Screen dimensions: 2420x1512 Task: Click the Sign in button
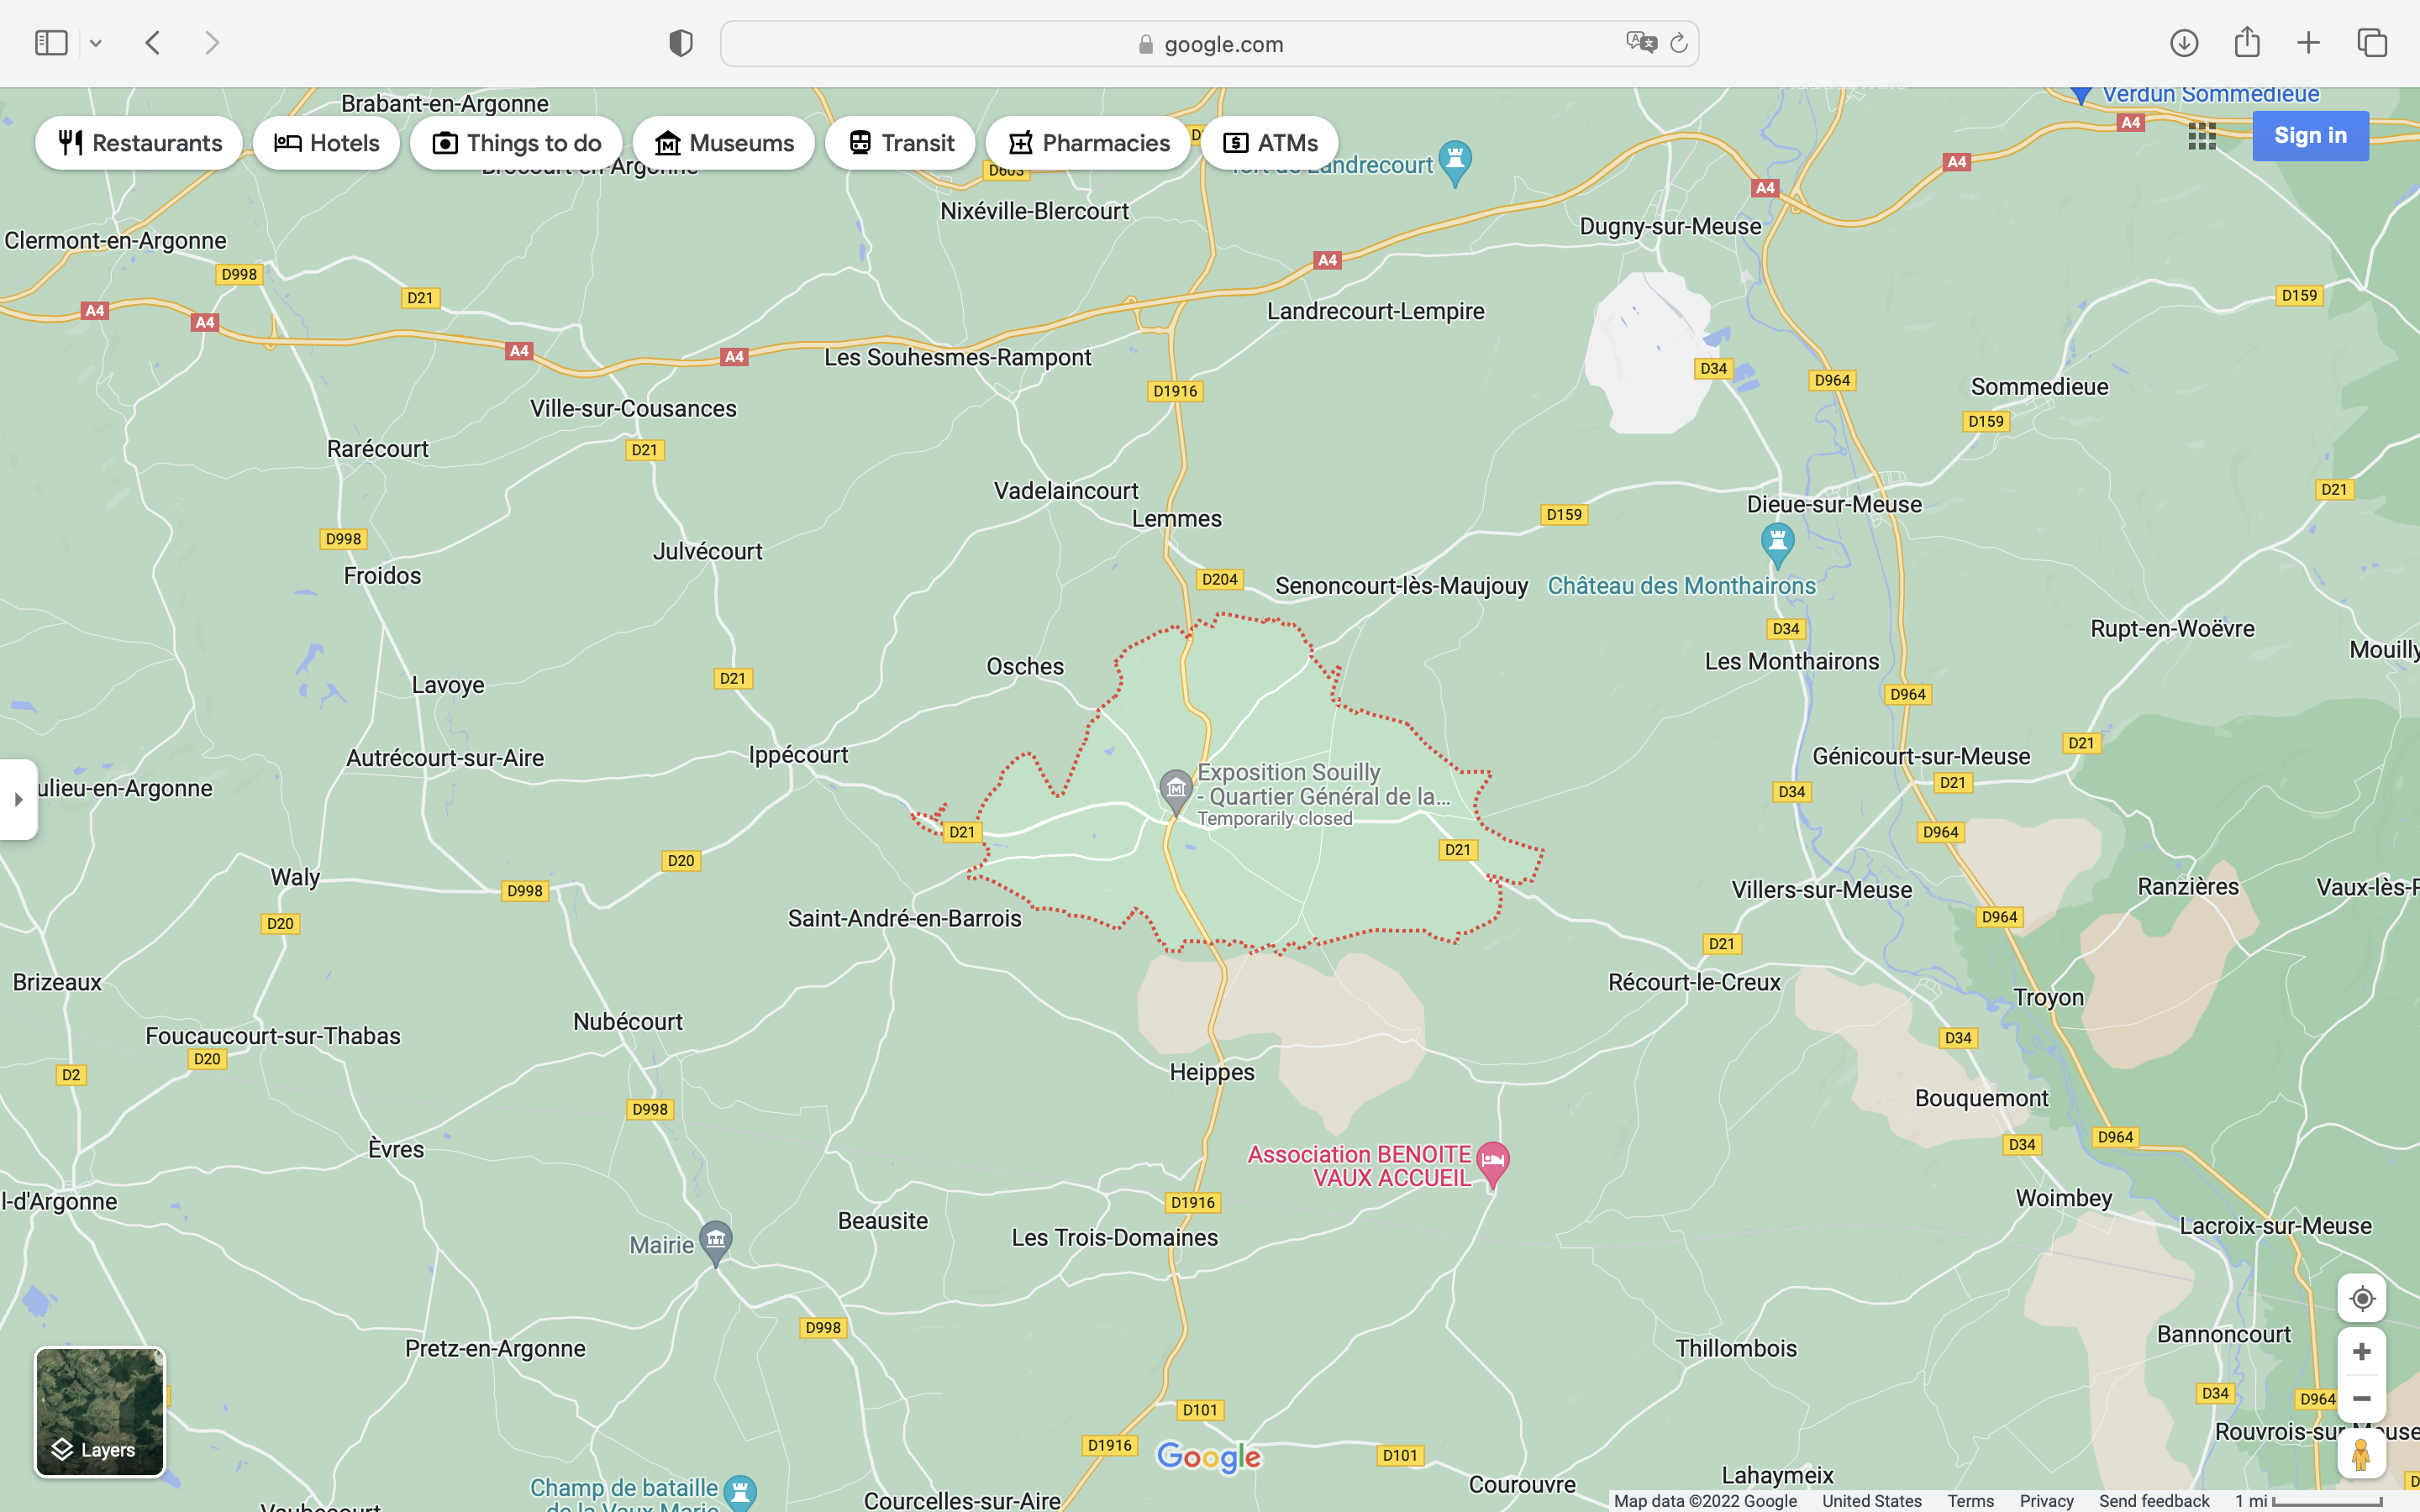(2309, 136)
